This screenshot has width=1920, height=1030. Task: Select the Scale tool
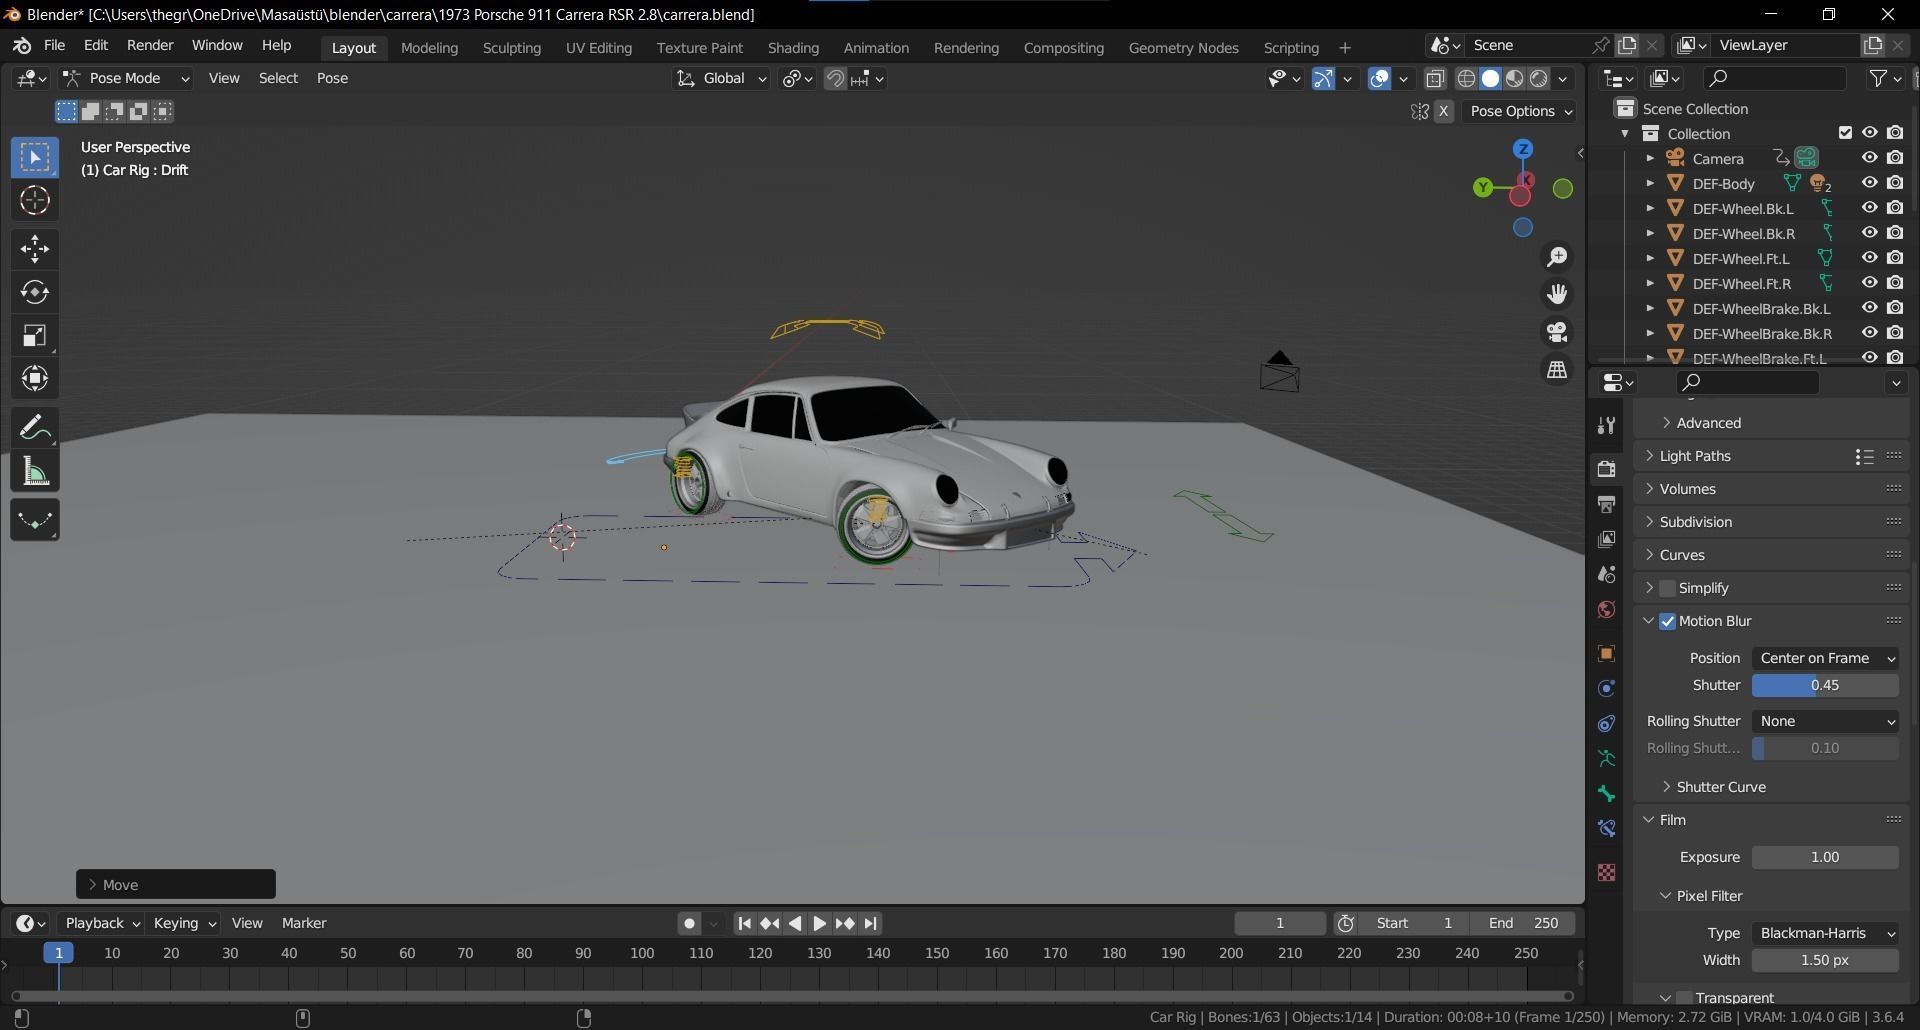coord(35,335)
